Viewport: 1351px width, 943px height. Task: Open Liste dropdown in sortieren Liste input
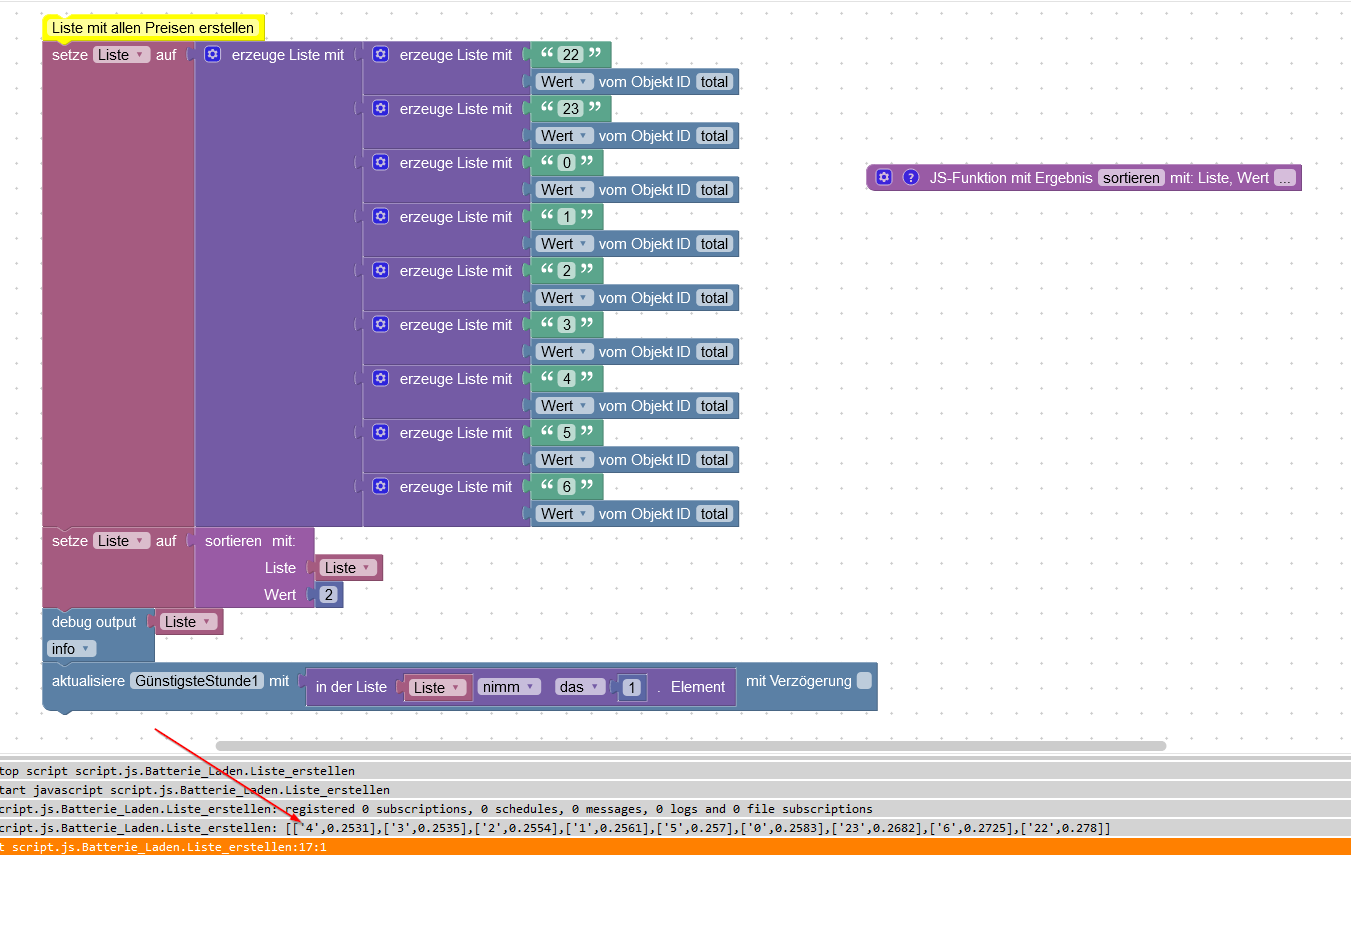(349, 568)
